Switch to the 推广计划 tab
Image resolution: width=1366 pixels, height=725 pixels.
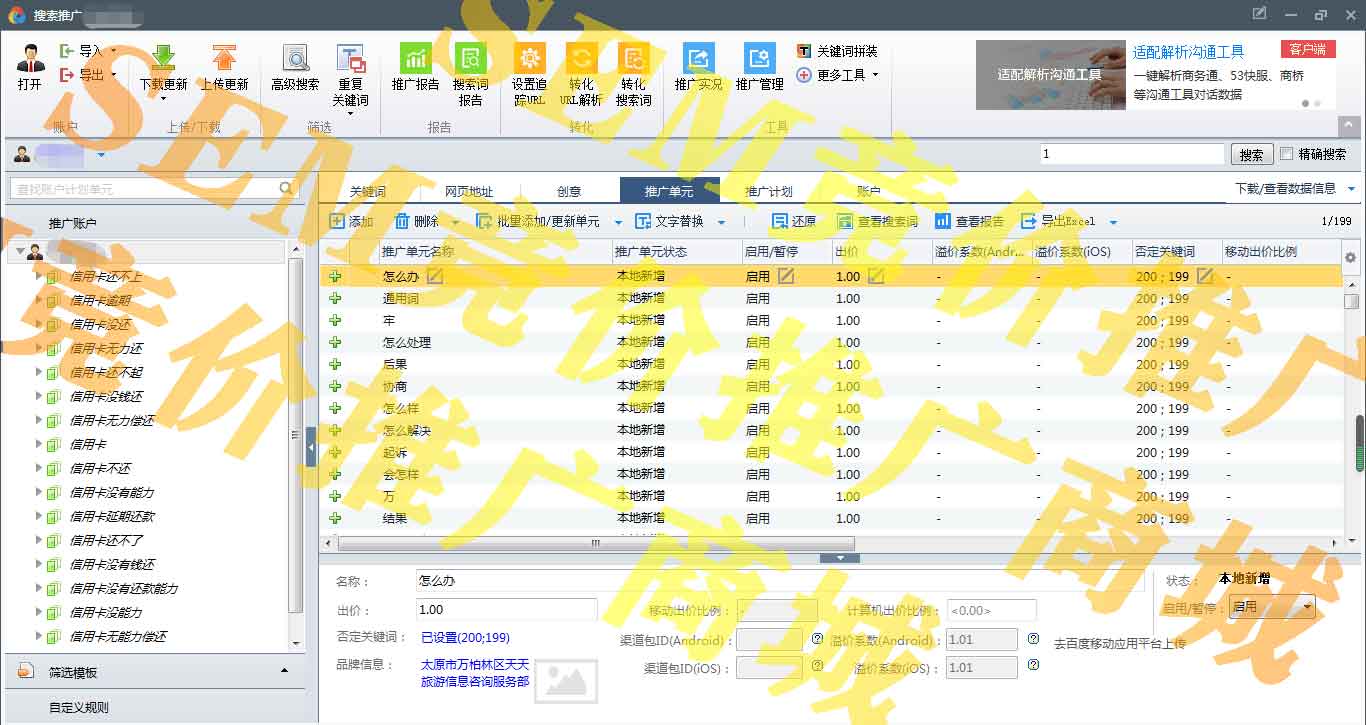[768, 191]
